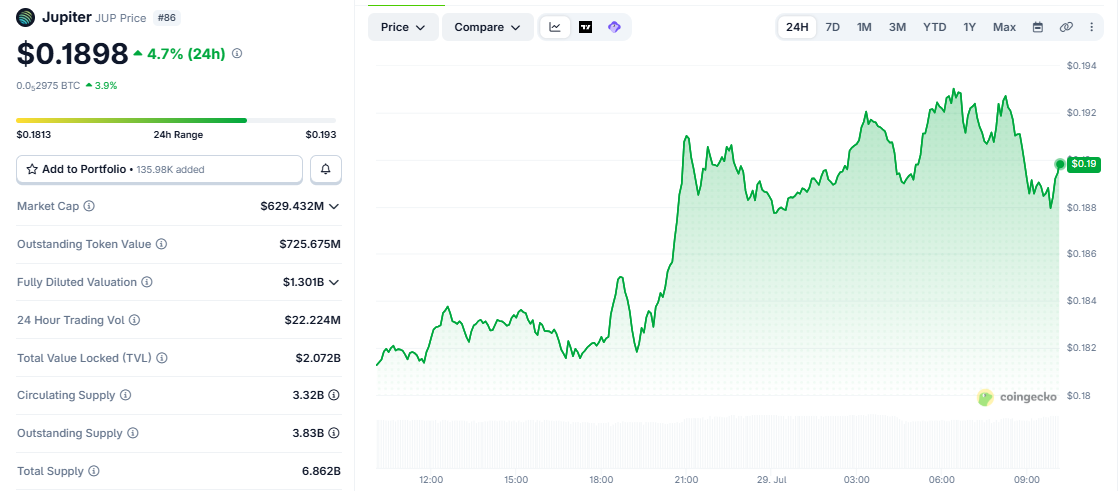This screenshot has width=1119, height=491.
Task: Switch to the TradingView chart icon
Action: pyautogui.click(x=585, y=27)
